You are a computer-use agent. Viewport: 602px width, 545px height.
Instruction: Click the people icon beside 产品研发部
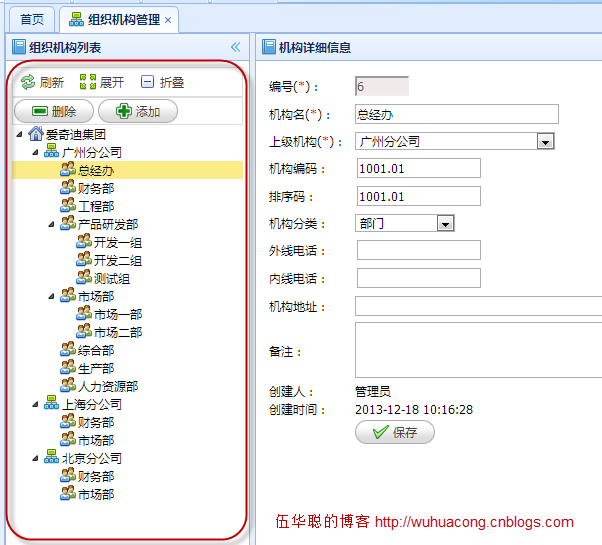68,223
